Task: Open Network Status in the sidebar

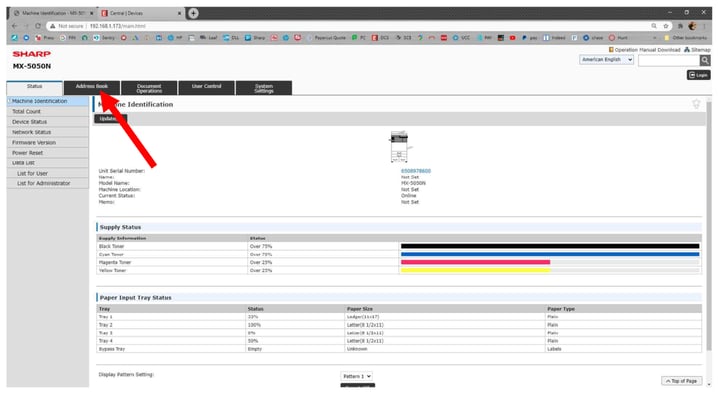Action: tap(48, 132)
